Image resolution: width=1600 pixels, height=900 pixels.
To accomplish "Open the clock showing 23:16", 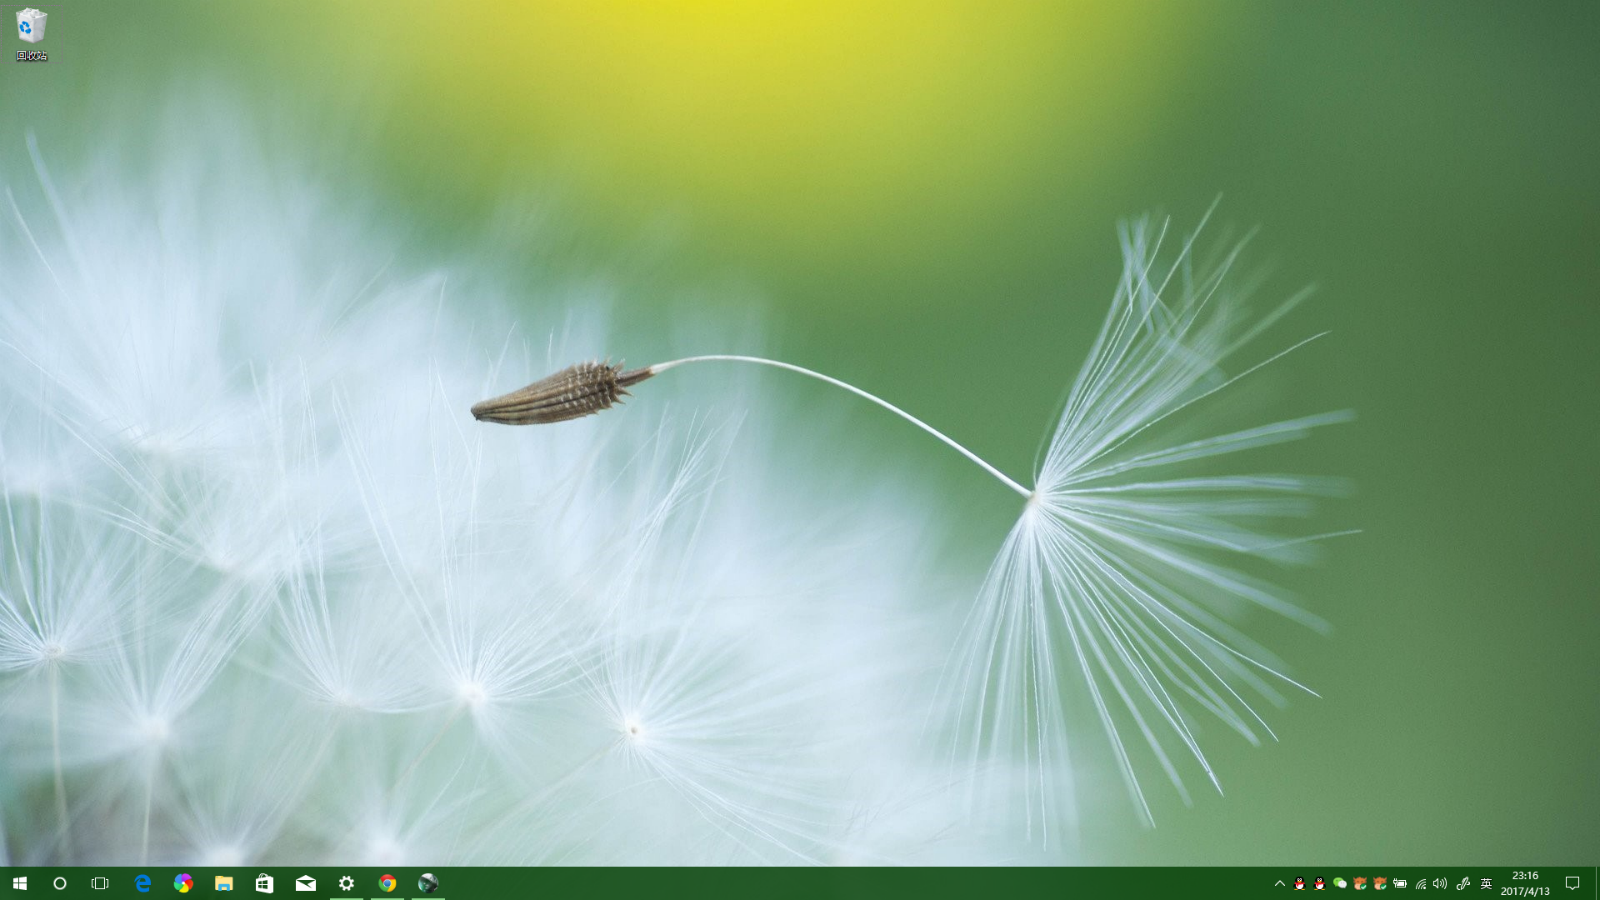I will (x=1525, y=883).
